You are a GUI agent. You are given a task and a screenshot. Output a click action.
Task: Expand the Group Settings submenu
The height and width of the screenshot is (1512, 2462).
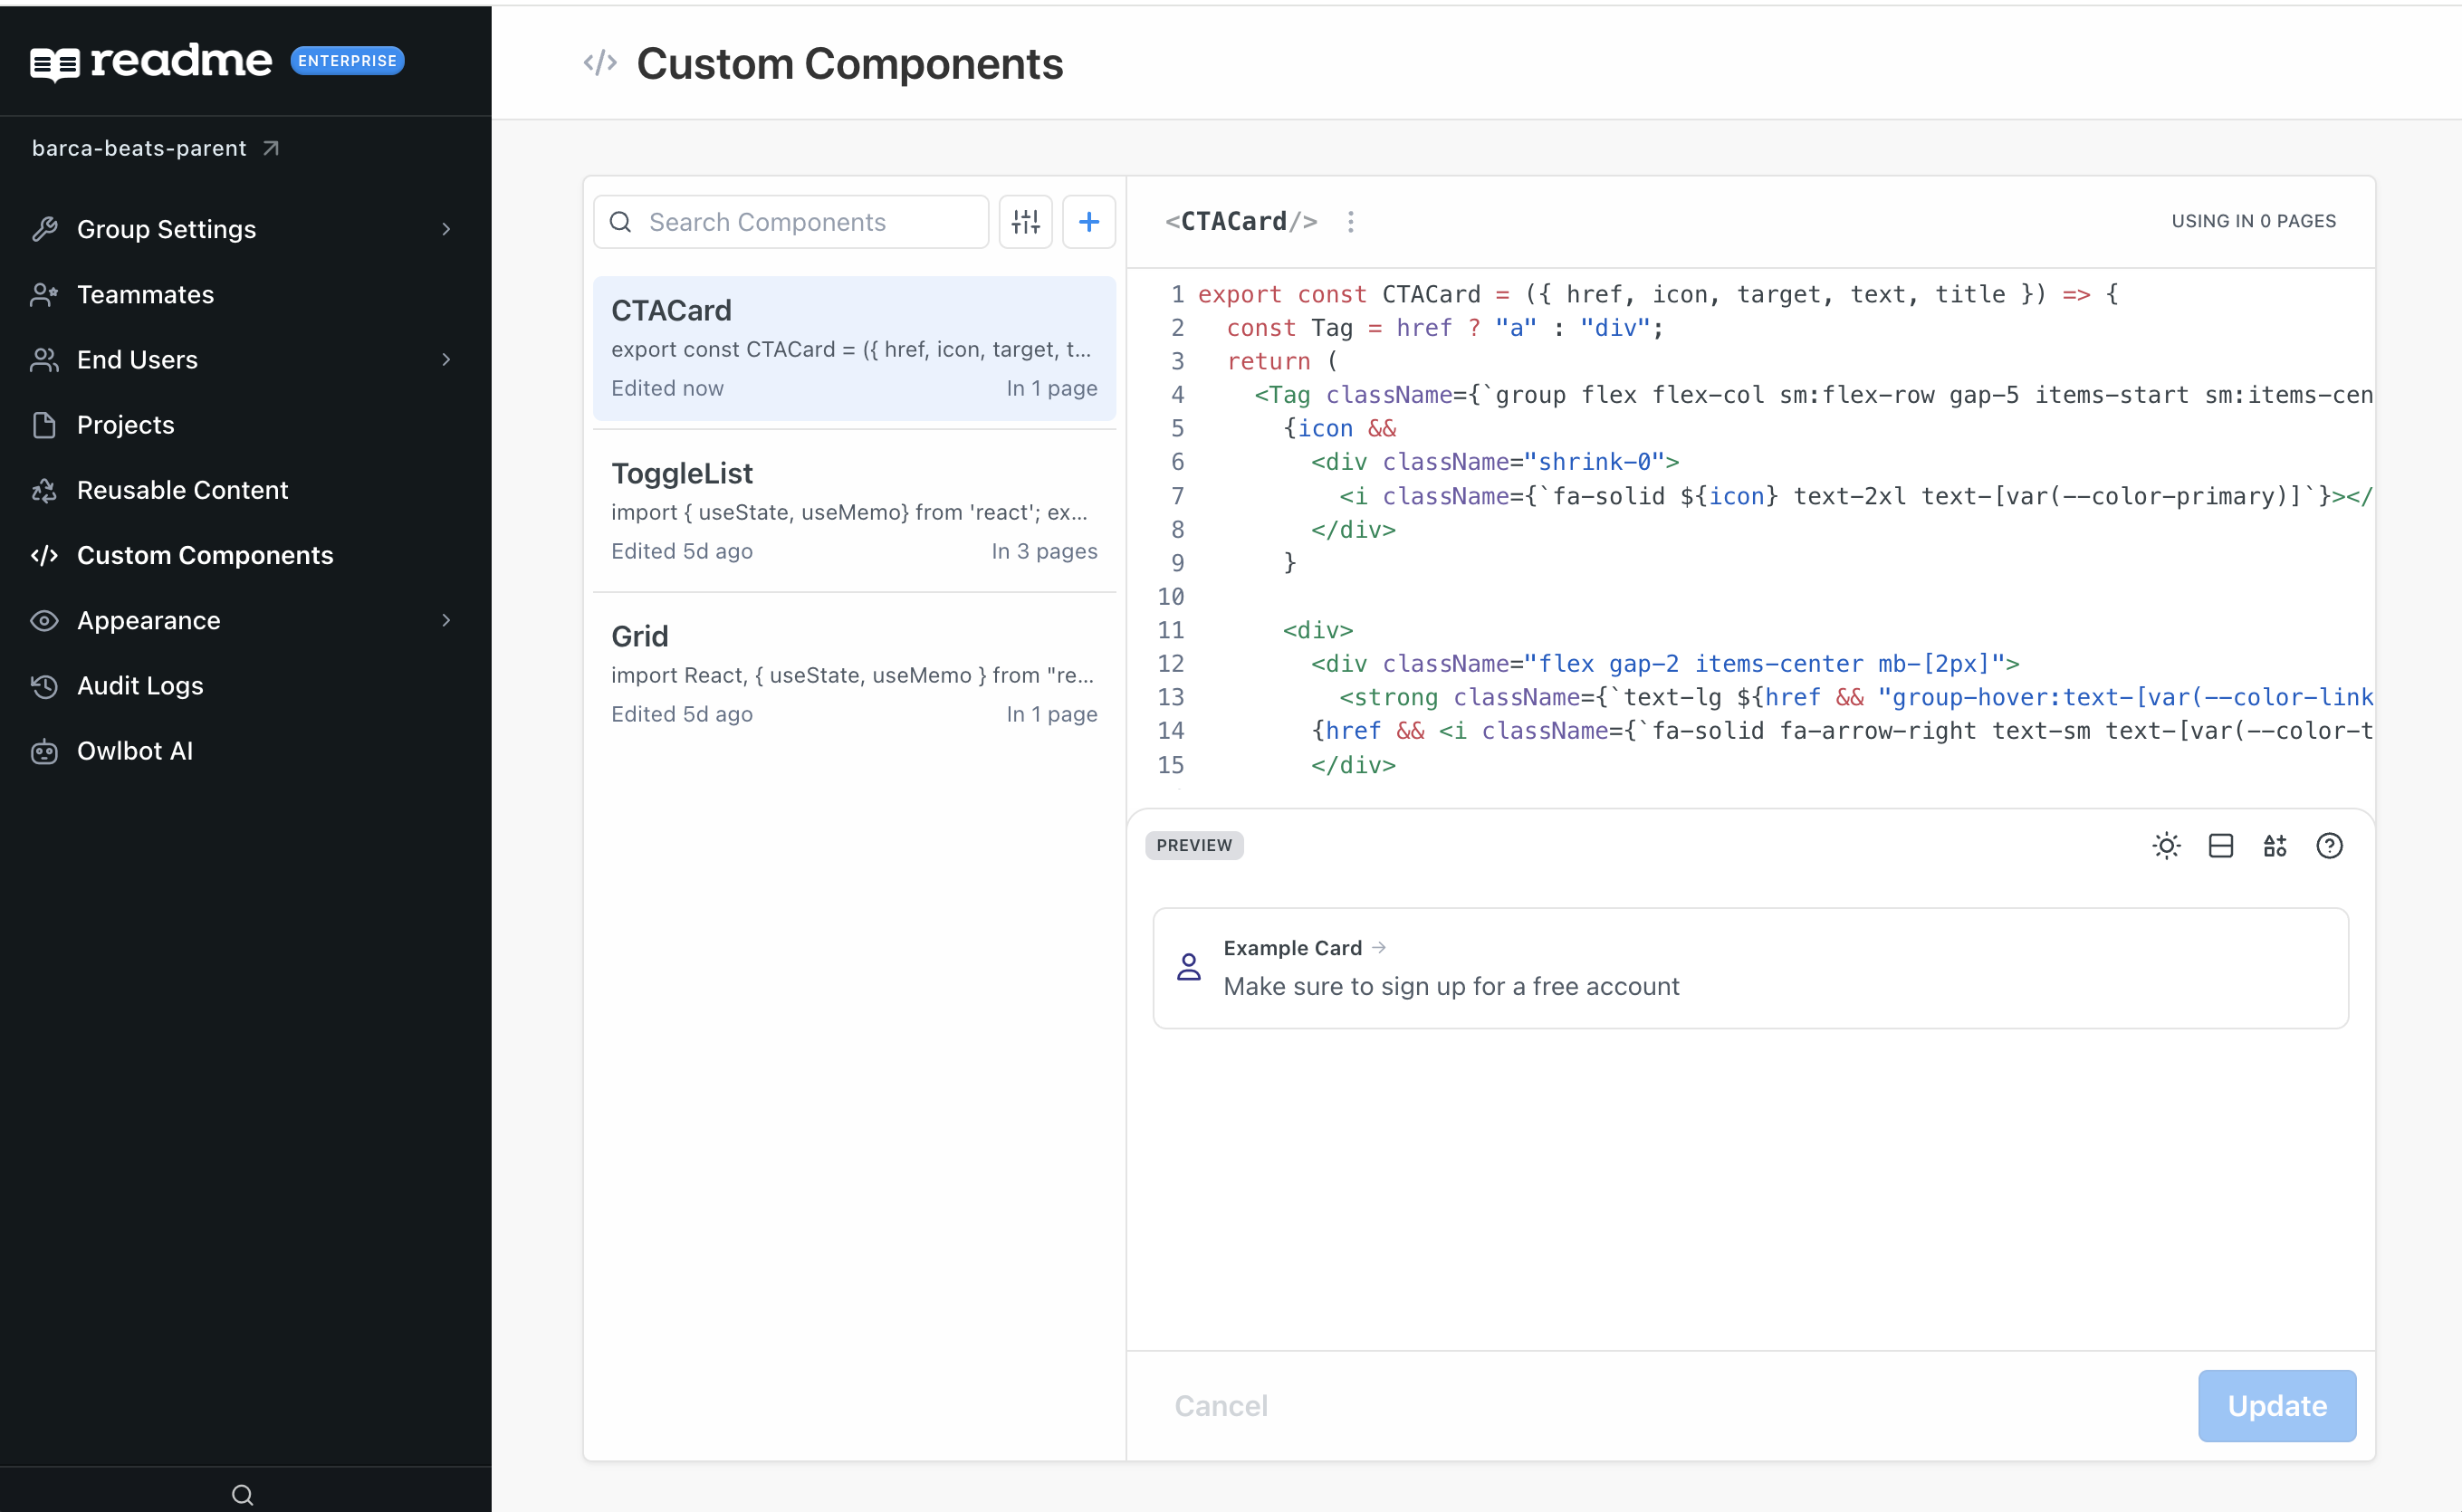(x=446, y=229)
